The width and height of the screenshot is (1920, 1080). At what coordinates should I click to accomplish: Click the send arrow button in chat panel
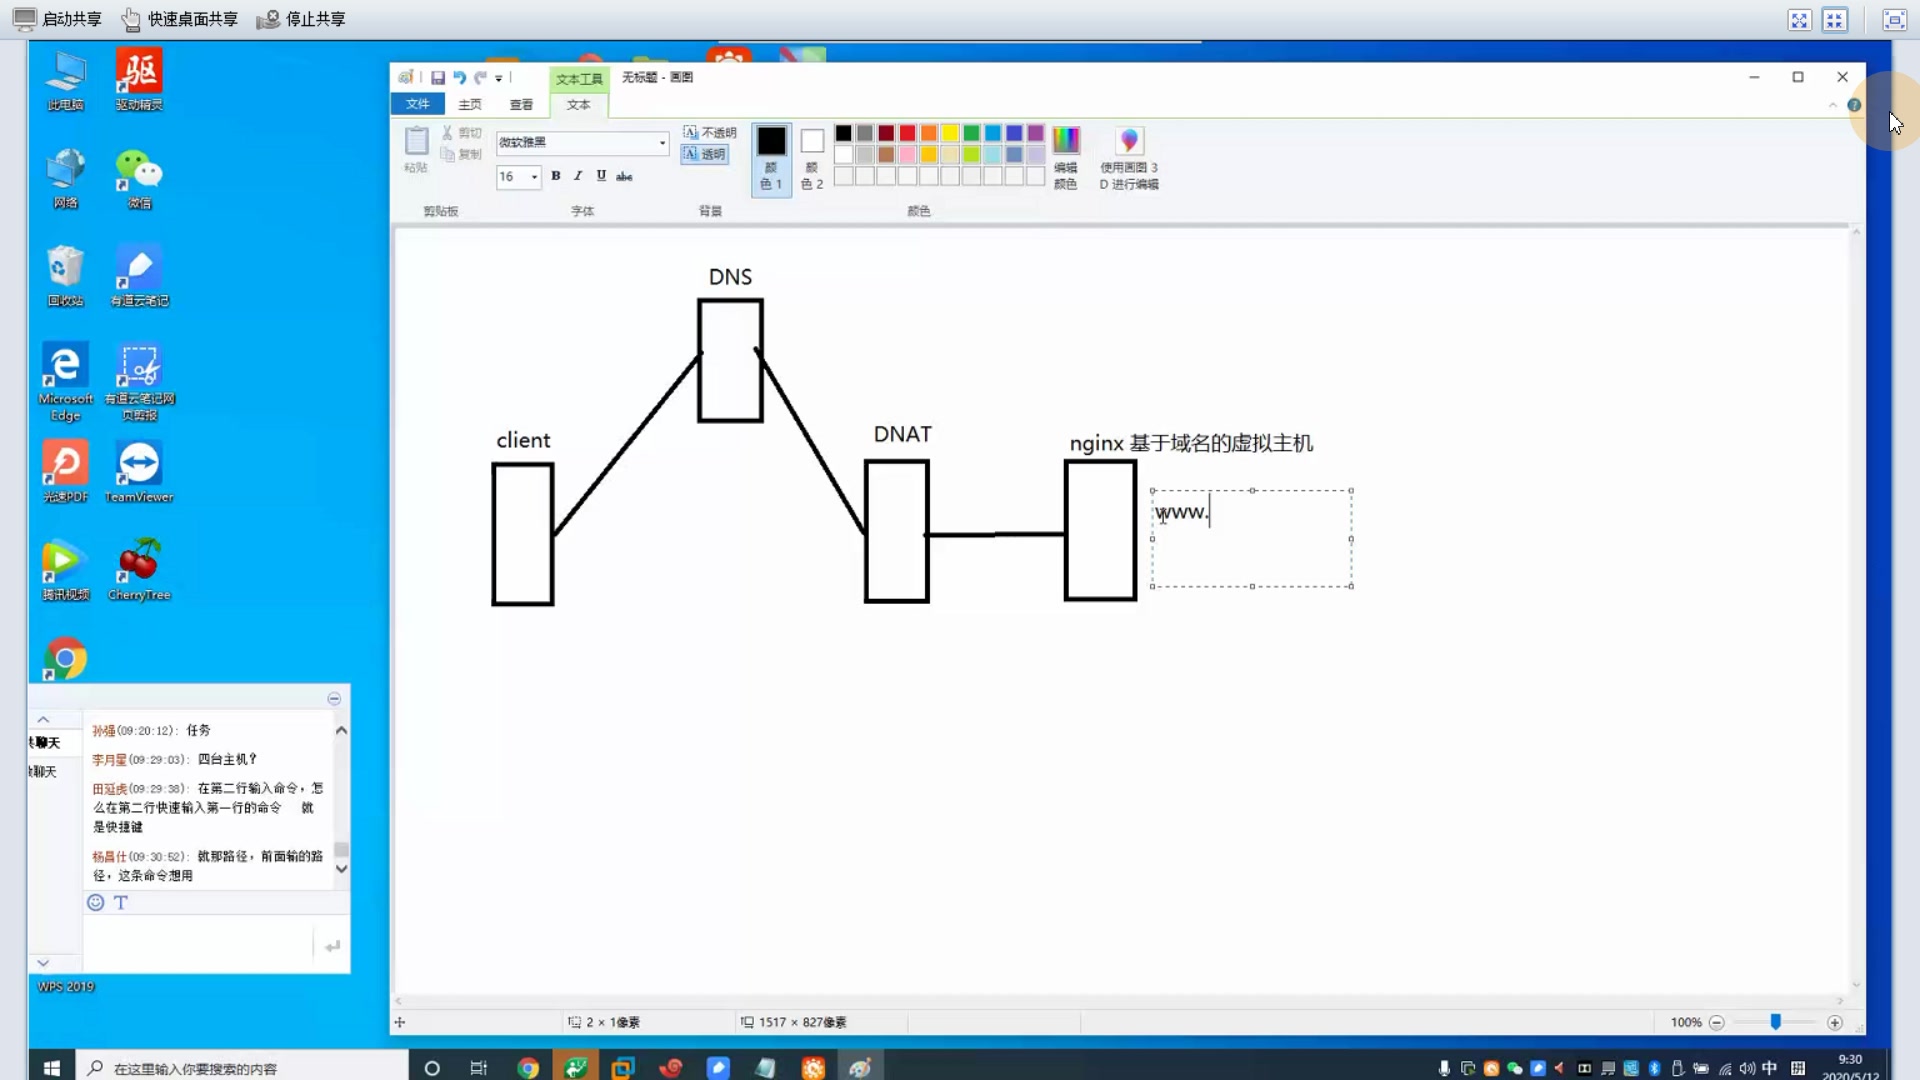(332, 945)
